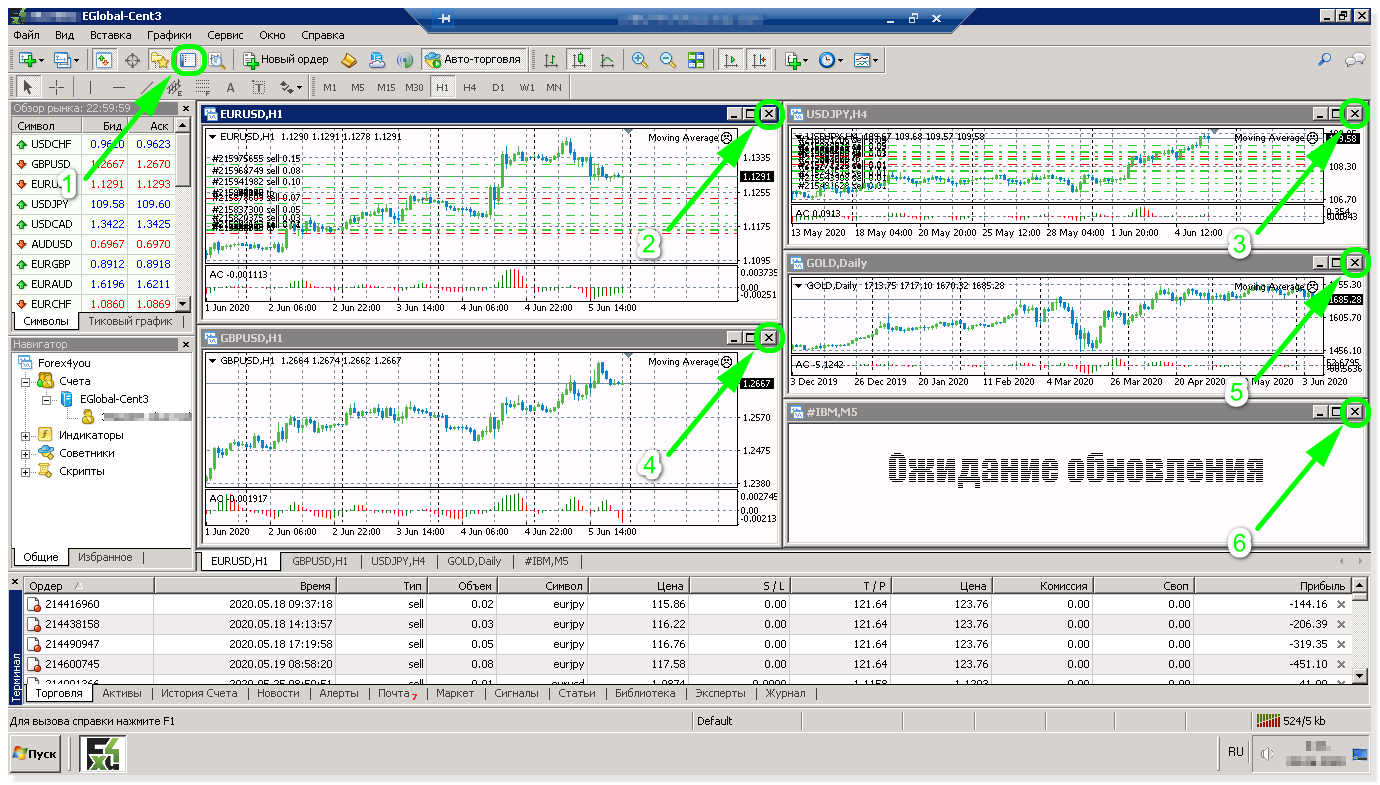Select the GBPUSD row in Market Watch

coord(50,164)
